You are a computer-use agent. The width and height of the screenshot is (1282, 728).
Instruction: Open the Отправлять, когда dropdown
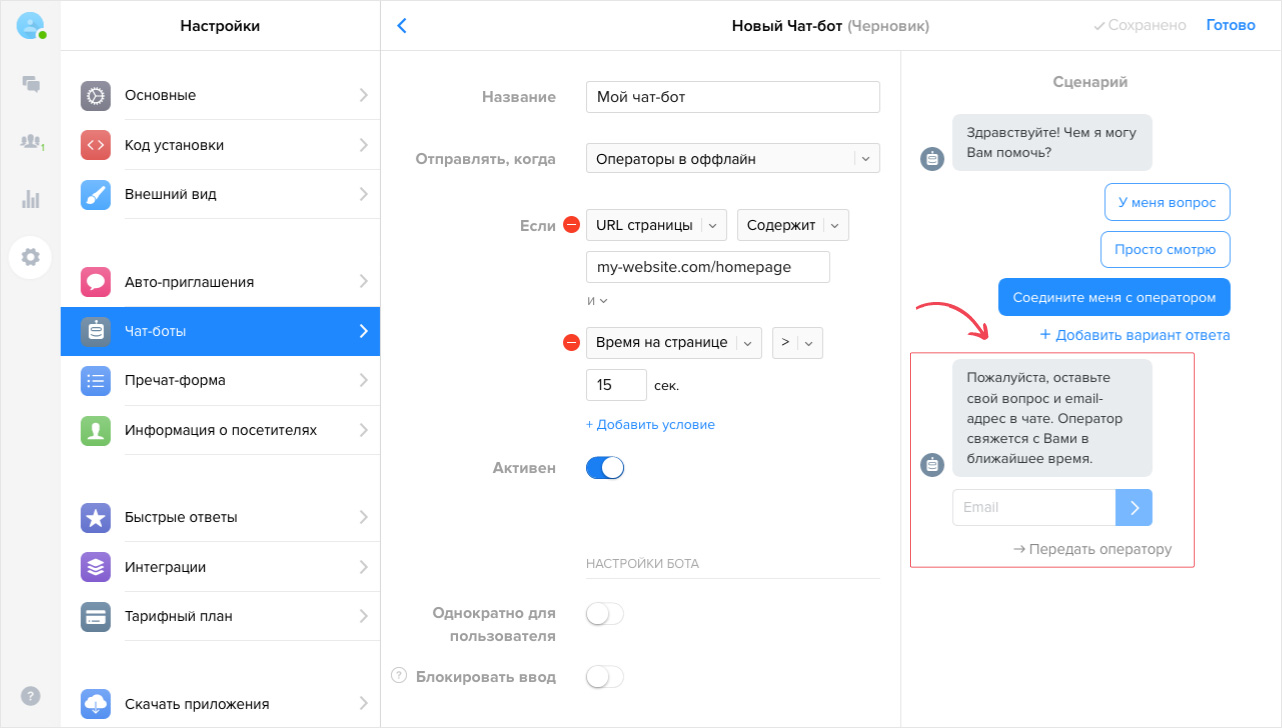click(x=732, y=158)
